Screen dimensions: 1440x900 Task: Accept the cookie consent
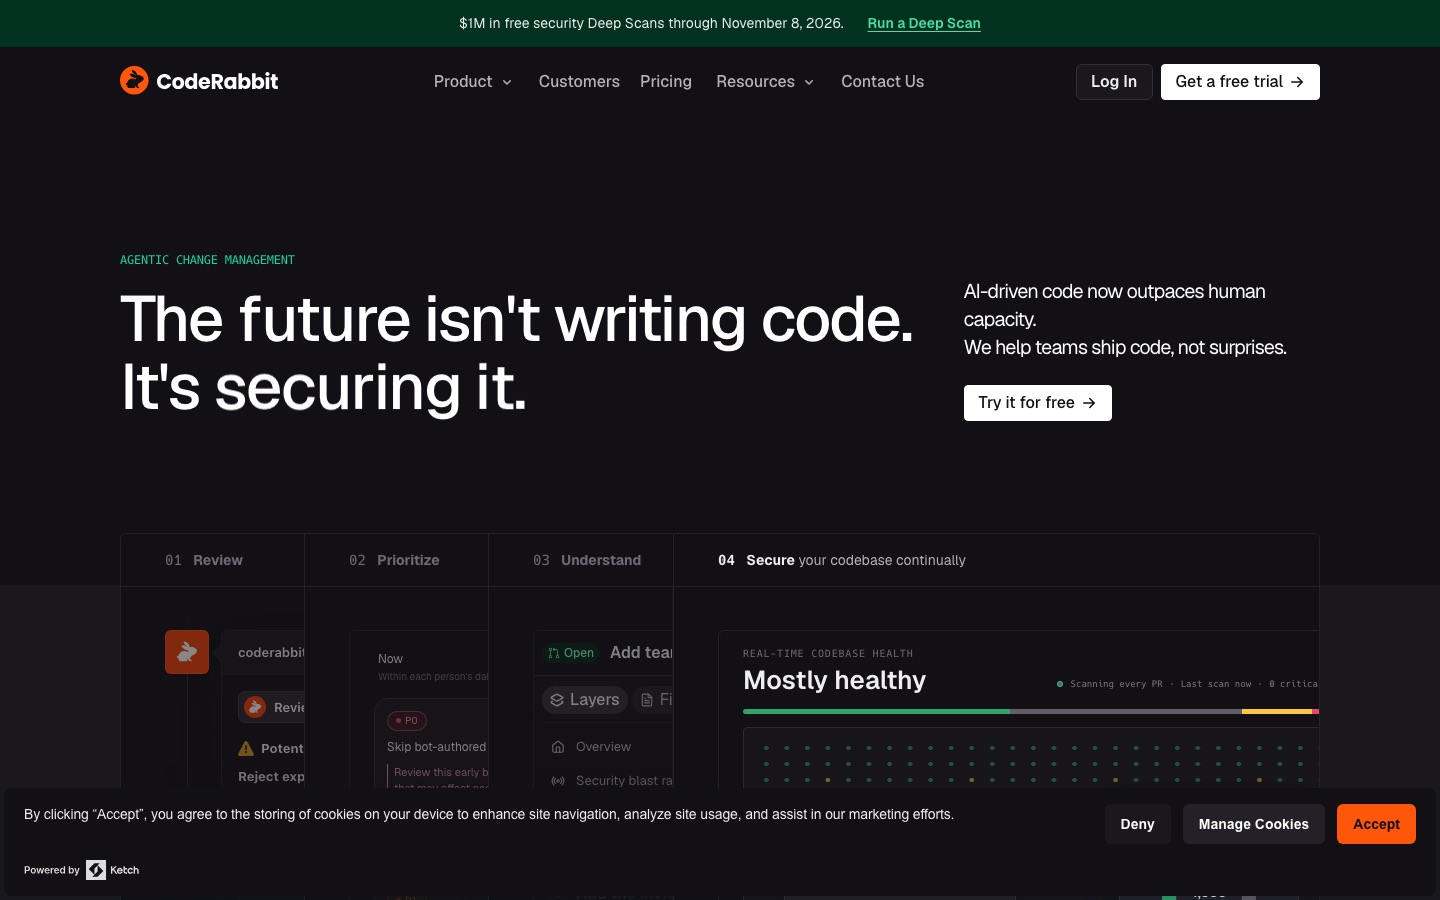(x=1376, y=824)
